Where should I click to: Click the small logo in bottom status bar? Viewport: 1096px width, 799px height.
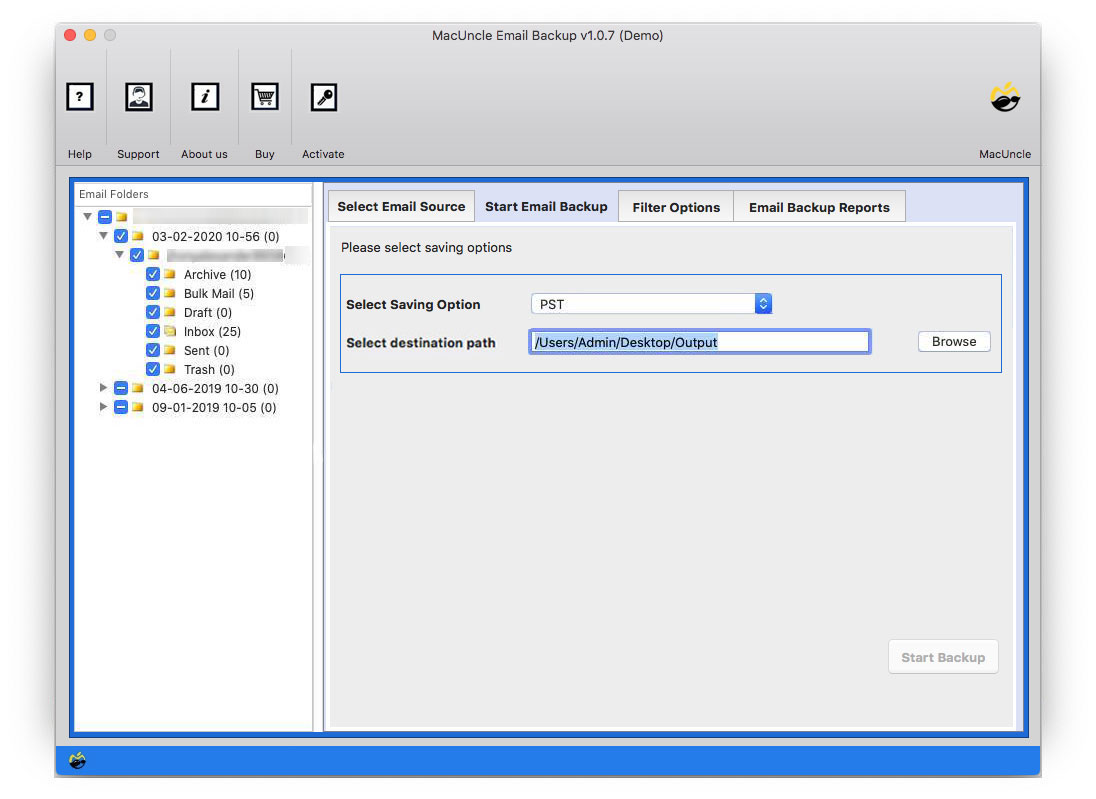tap(78, 761)
